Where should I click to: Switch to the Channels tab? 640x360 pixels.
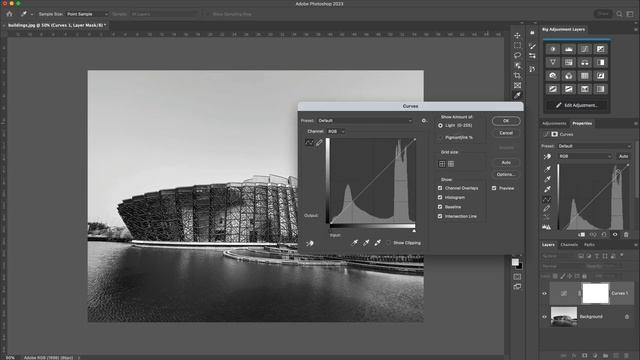click(x=569, y=244)
